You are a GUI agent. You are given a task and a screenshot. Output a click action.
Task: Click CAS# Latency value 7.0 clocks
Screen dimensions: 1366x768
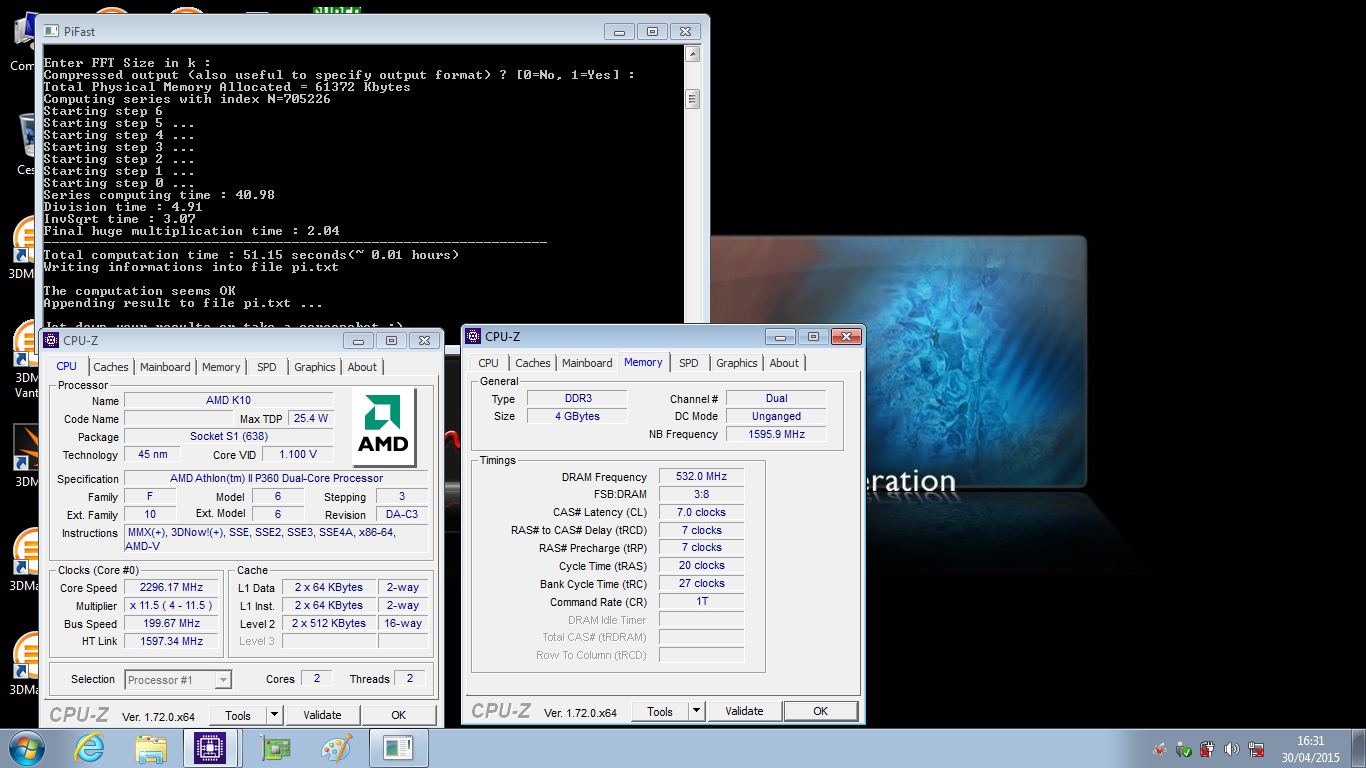(701, 512)
